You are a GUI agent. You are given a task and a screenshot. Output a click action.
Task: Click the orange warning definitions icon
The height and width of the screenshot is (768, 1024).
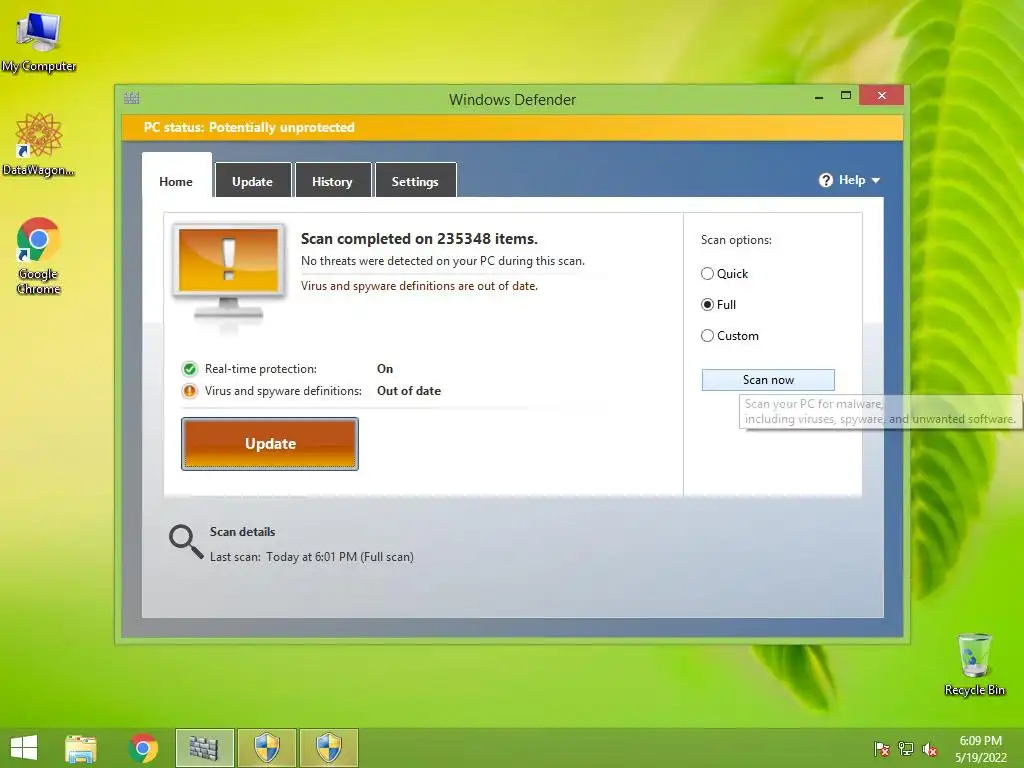189,391
